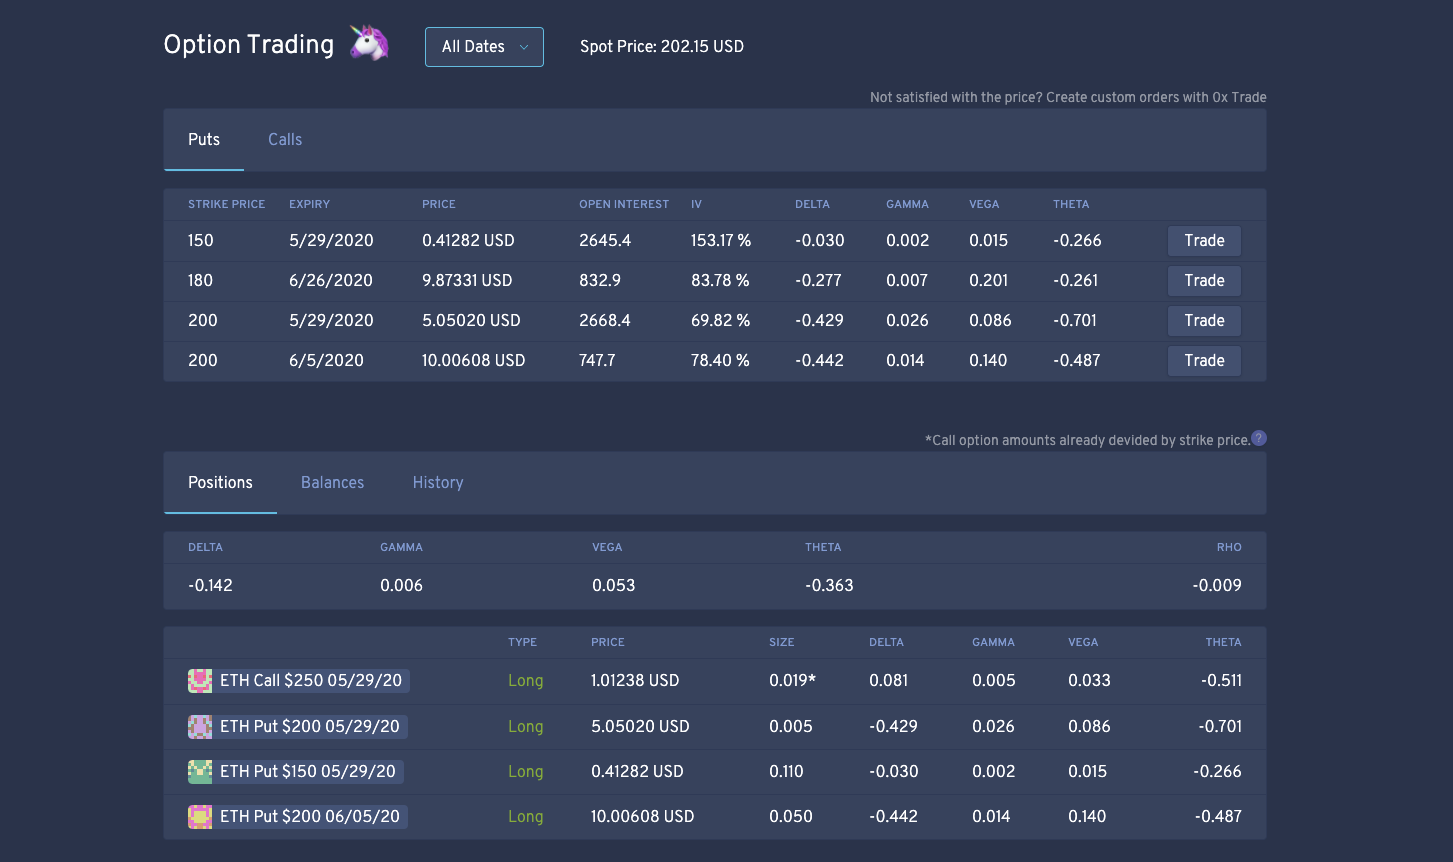The height and width of the screenshot is (862, 1453).
Task: Open the All Dates dropdown
Action: click(x=484, y=47)
